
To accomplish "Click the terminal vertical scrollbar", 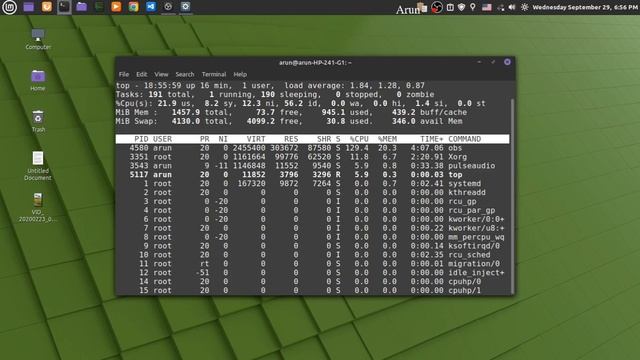I will pos(512,196).
